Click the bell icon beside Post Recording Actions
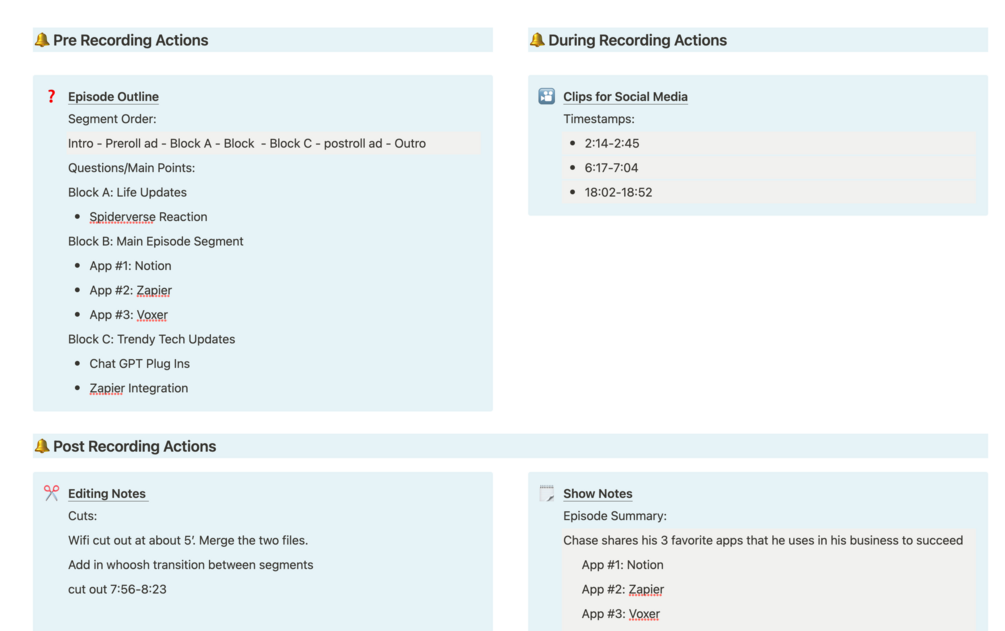Viewport: 1005px width, 631px height. coord(41,447)
